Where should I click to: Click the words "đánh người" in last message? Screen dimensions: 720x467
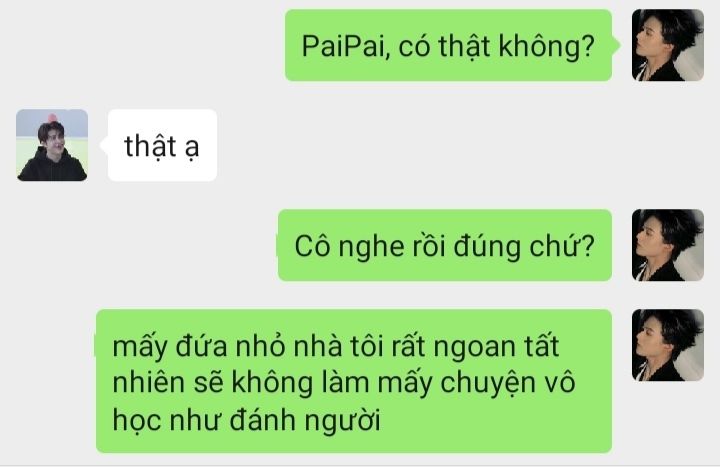click(305, 420)
